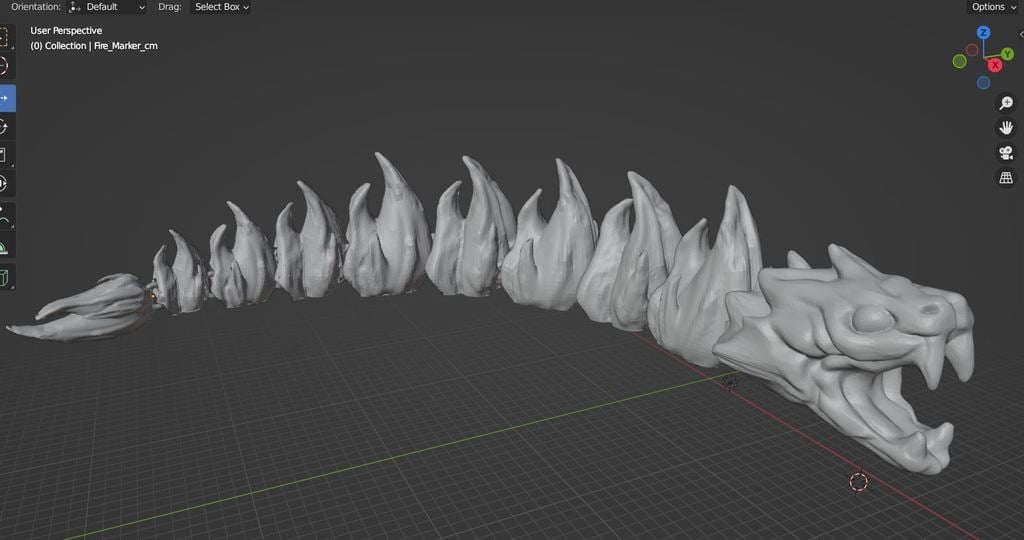Choose the Scale tool

coord(5,155)
